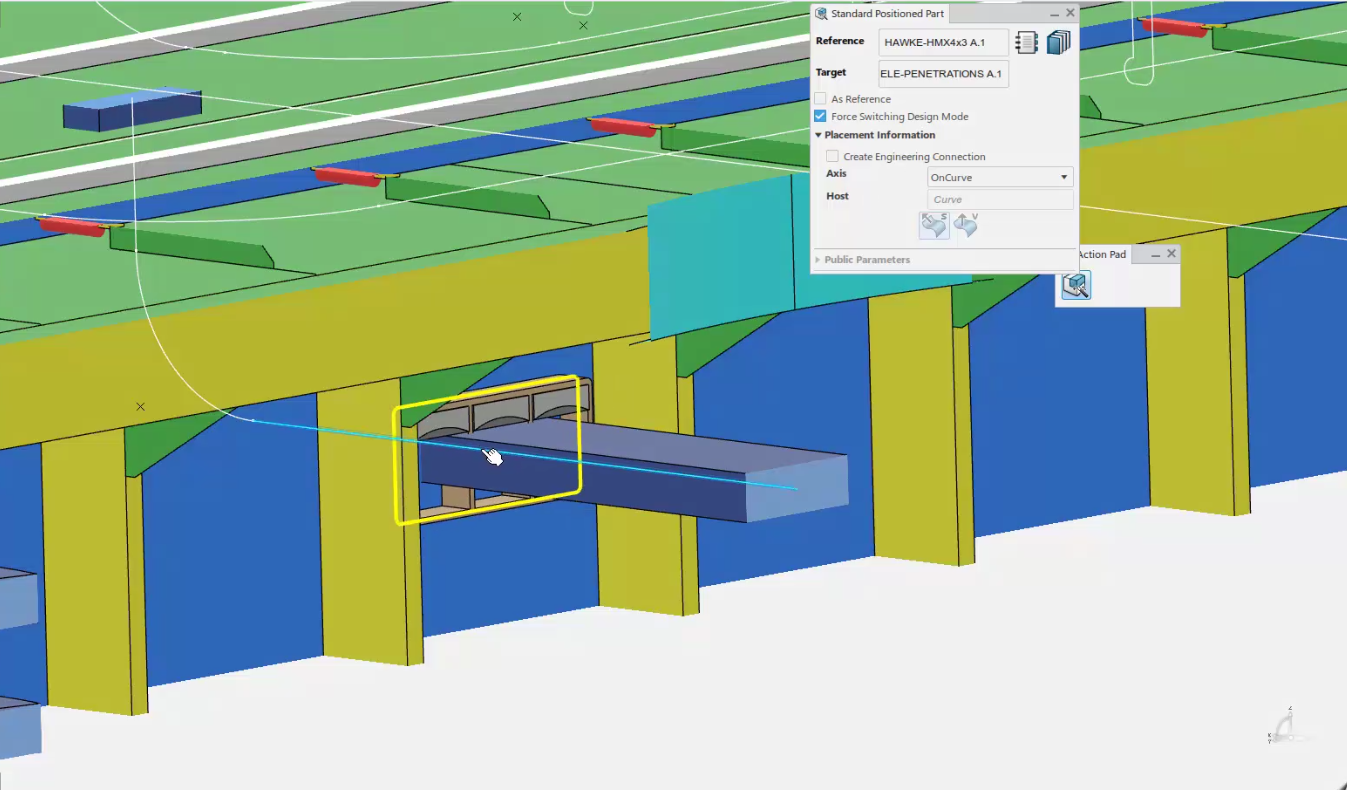The height and width of the screenshot is (790, 1347).
Task: Close the Action Pad panel
Action: click(x=1171, y=254)
